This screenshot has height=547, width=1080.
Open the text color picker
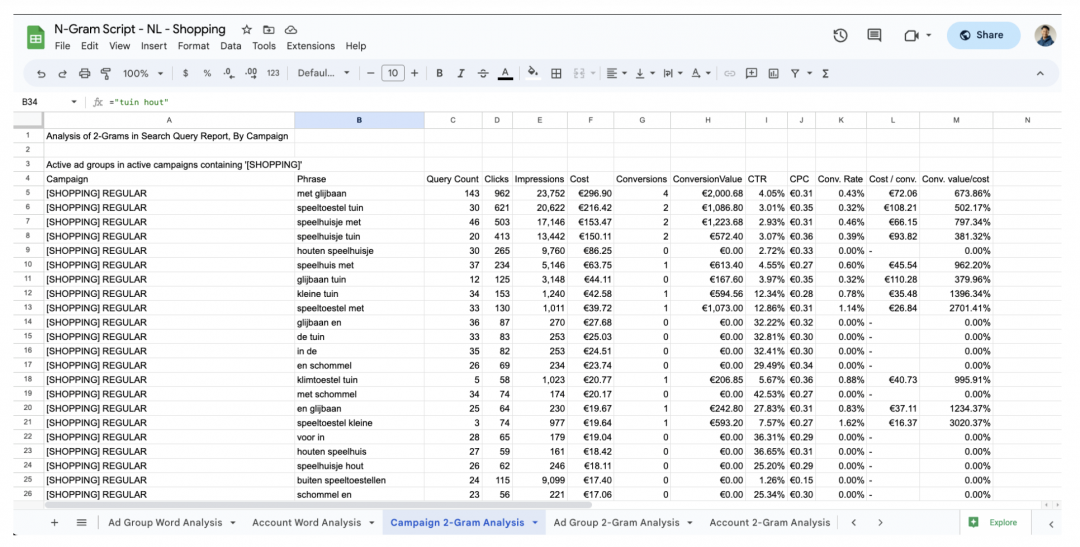tap(505, 74)
